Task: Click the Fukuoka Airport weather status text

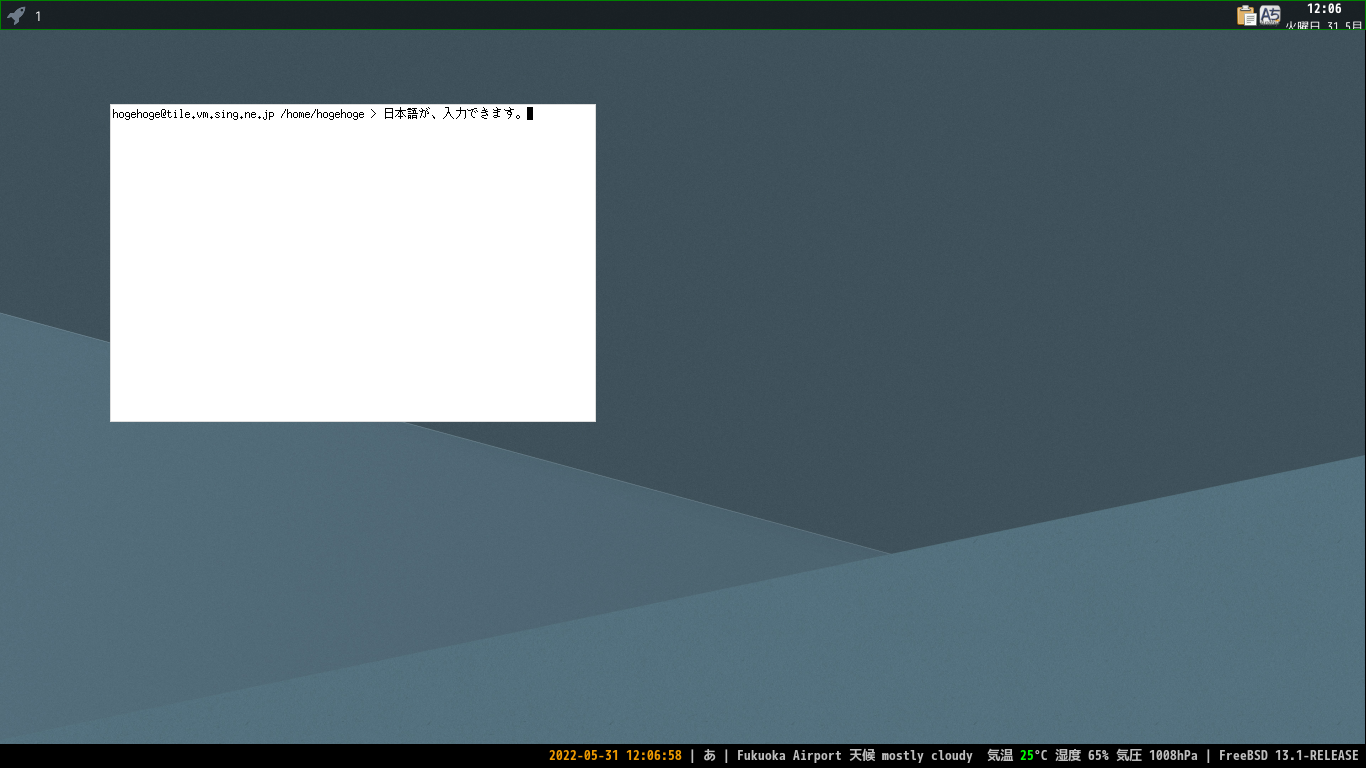Action: tap(855, 756)
